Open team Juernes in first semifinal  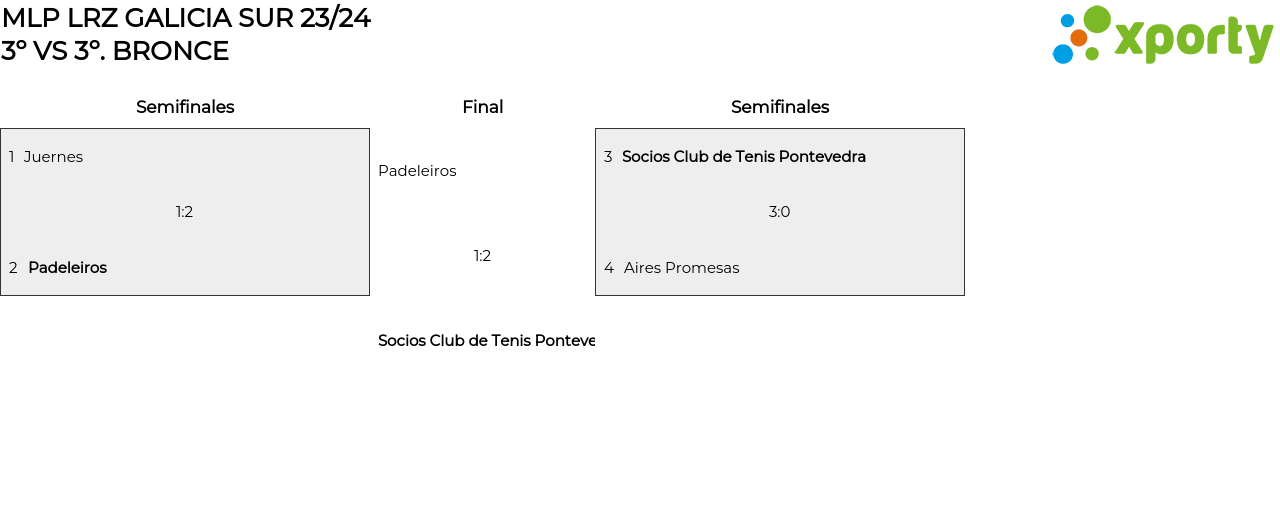(x=53, y=157)
